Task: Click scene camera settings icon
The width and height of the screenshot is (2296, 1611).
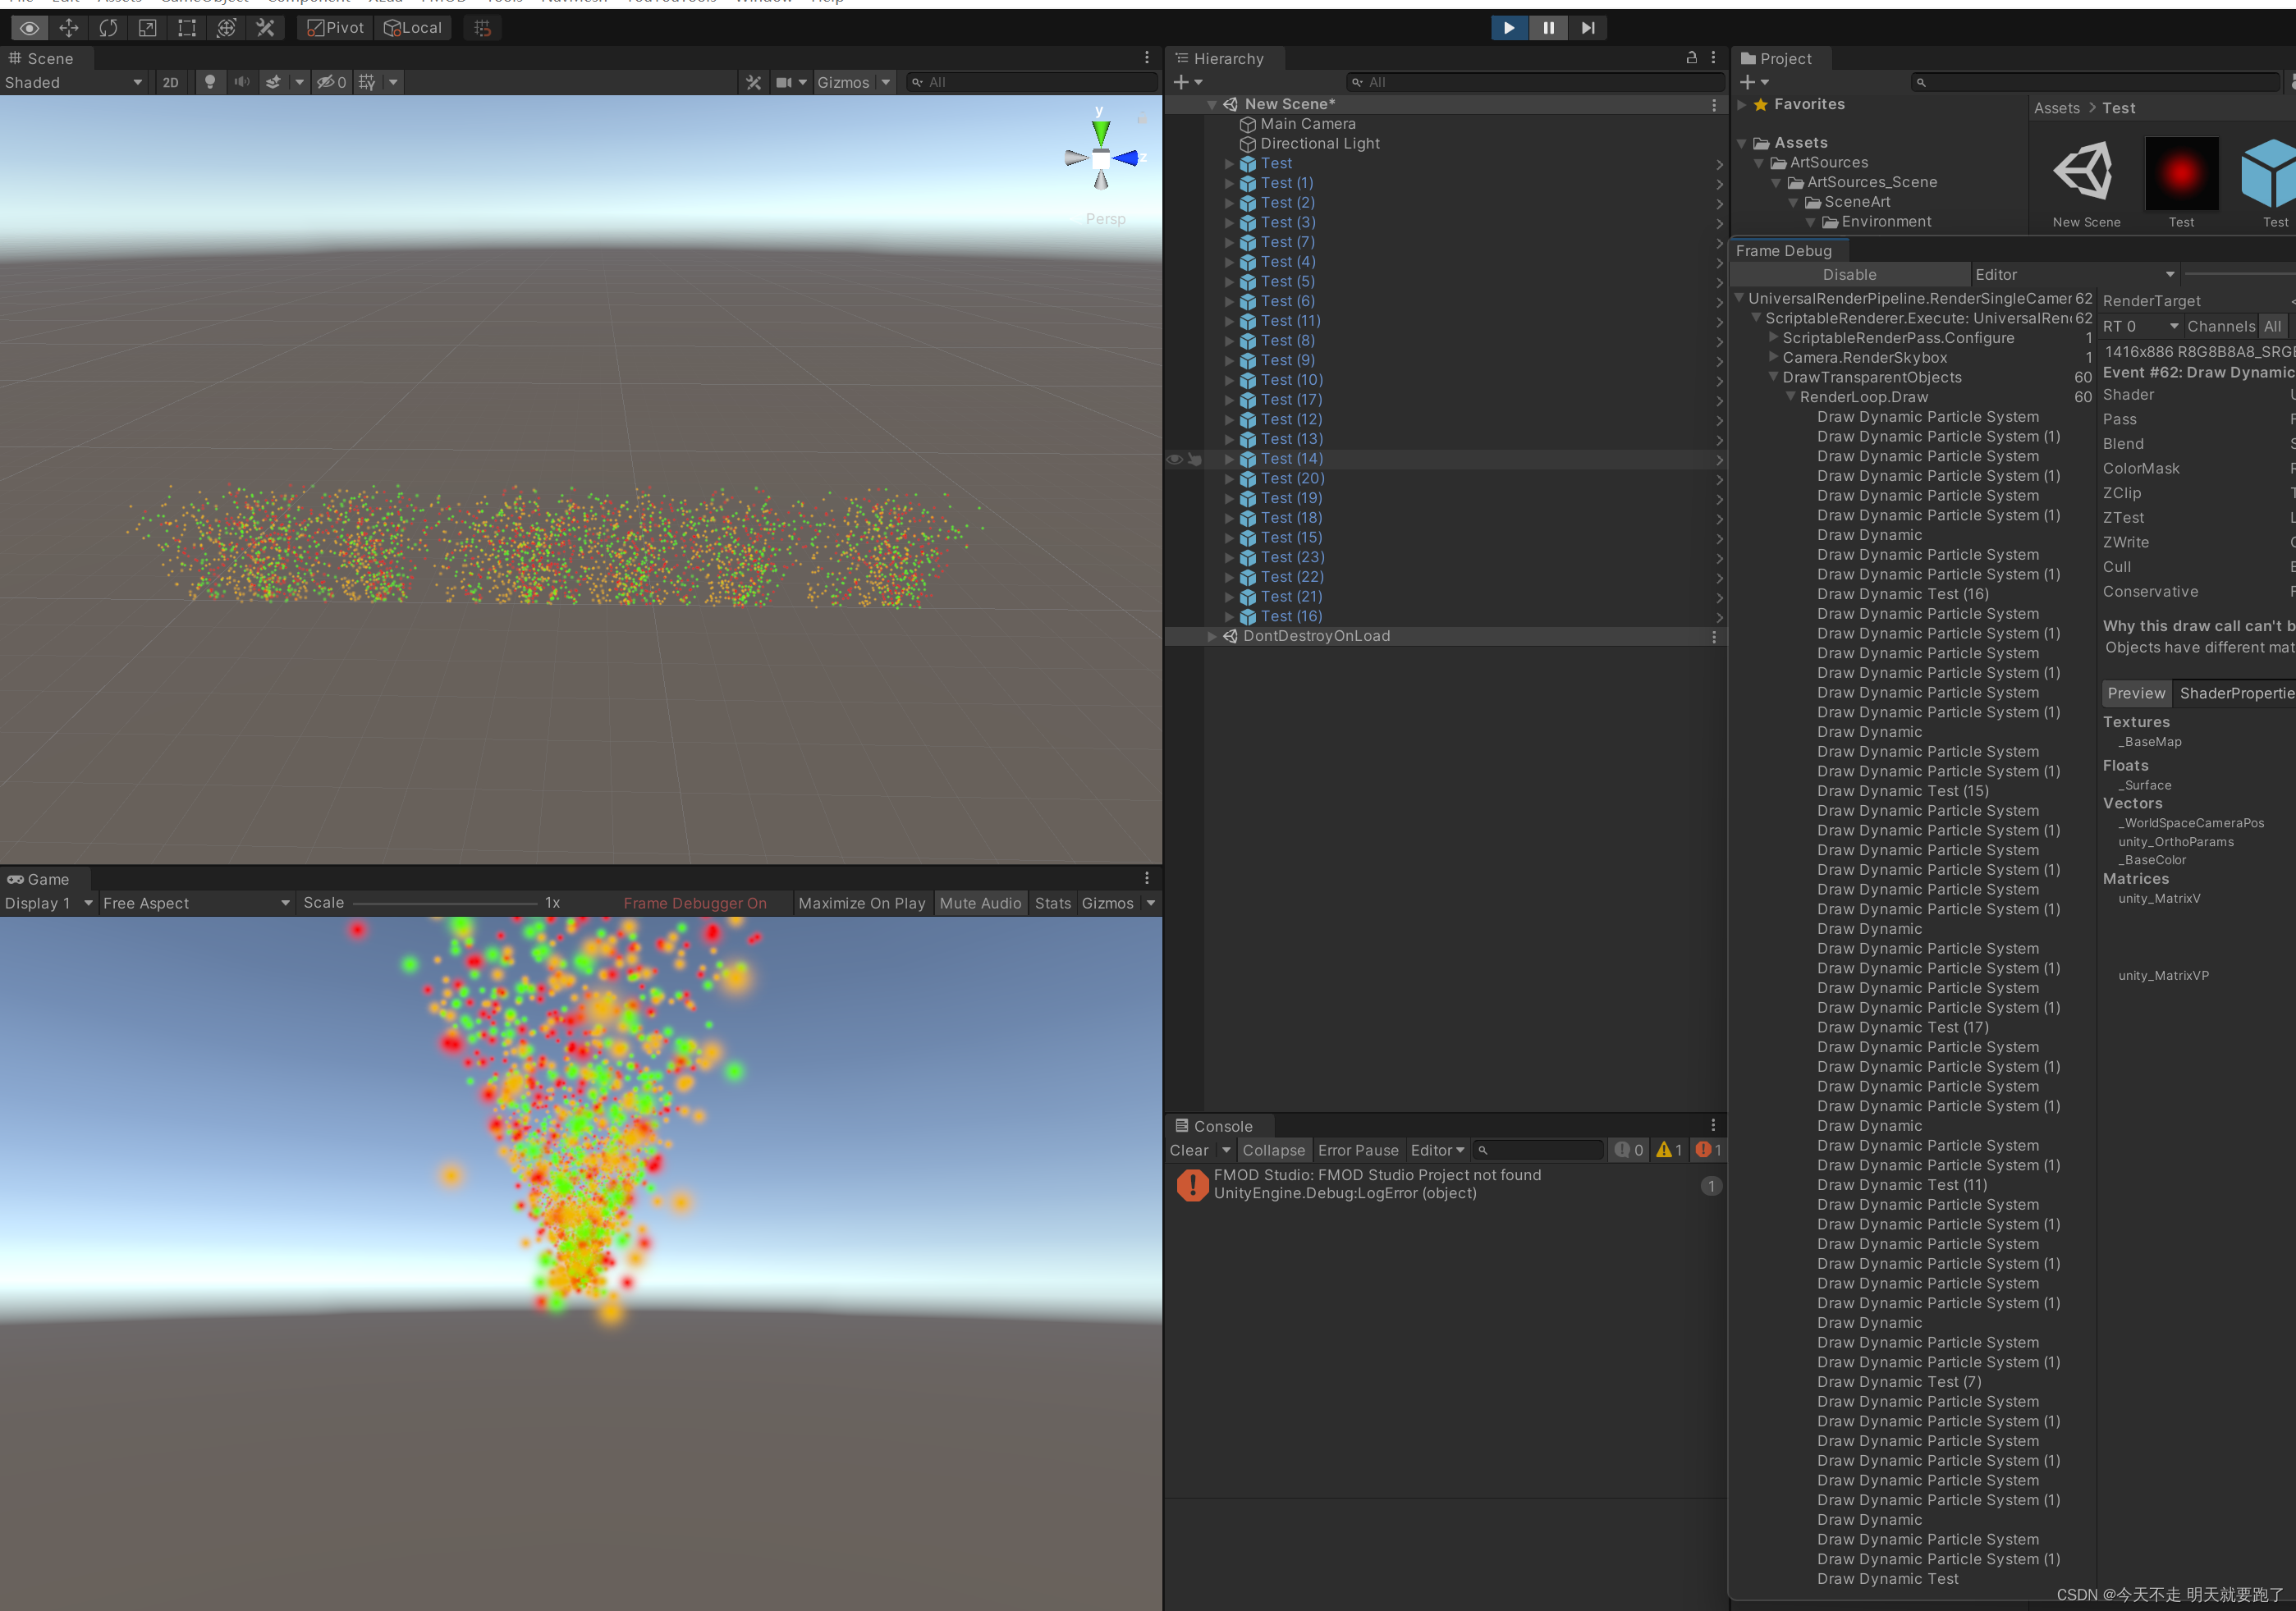Action: tap(784, 82)
